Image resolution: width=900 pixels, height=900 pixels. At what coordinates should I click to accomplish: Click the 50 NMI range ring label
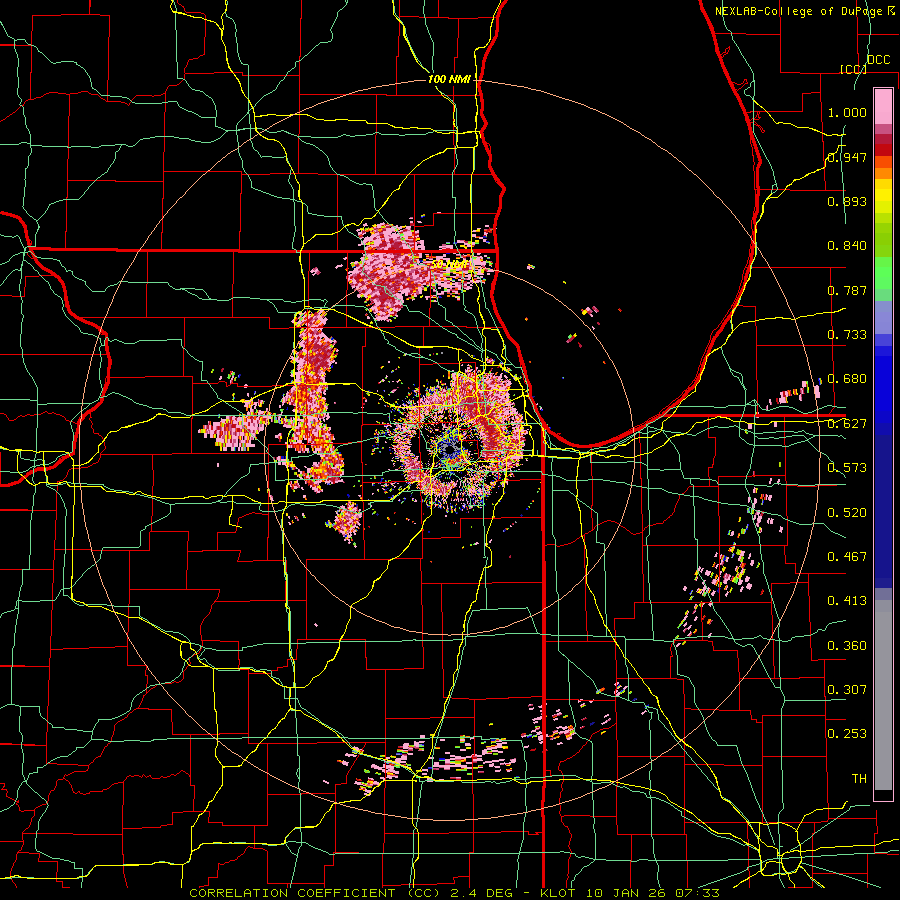coord(449,265)
